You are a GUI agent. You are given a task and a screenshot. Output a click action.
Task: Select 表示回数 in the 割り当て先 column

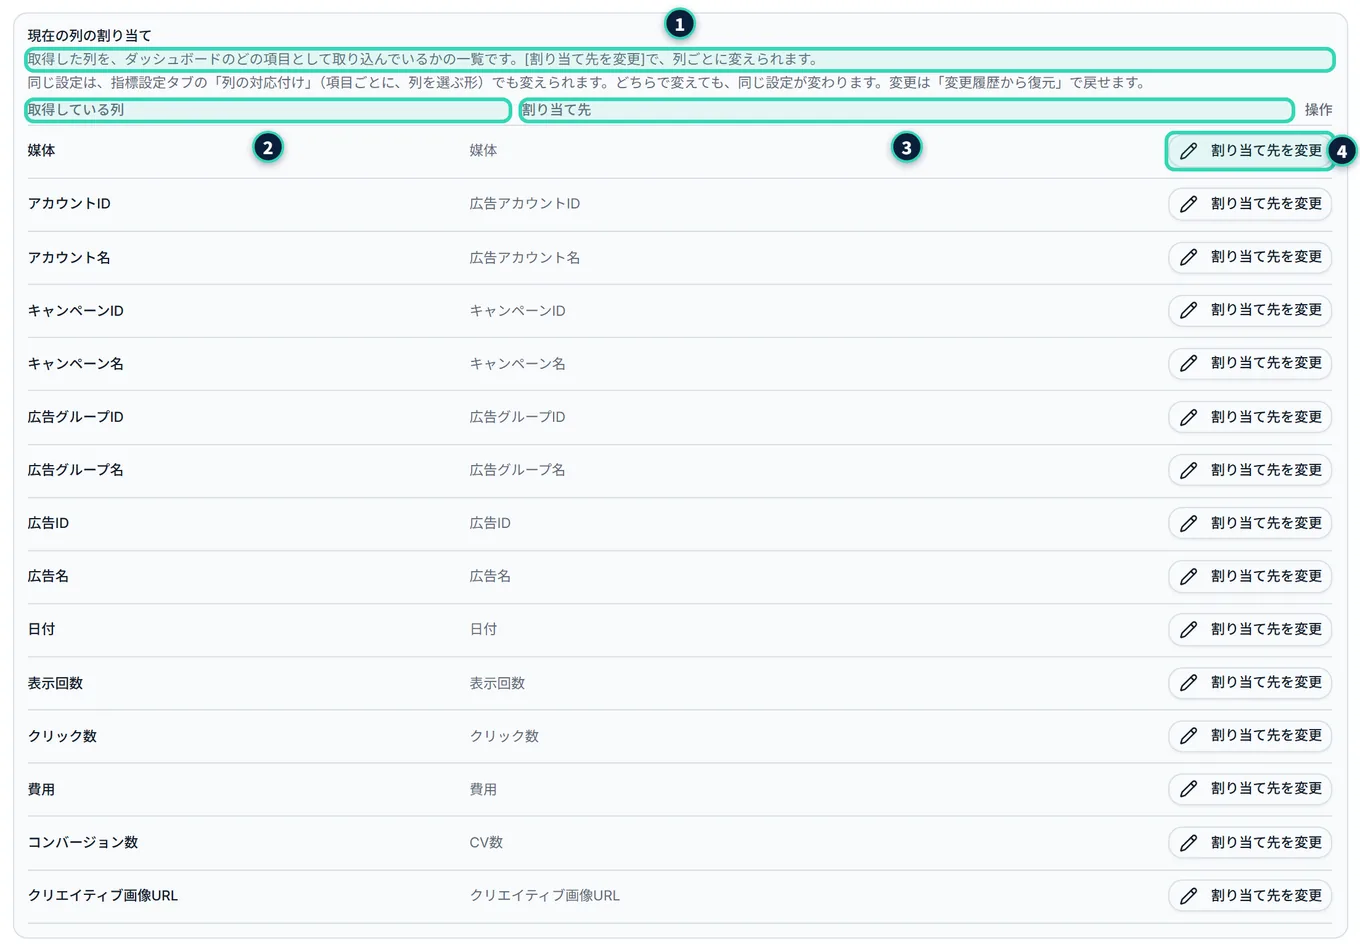[x=497, y=683]
